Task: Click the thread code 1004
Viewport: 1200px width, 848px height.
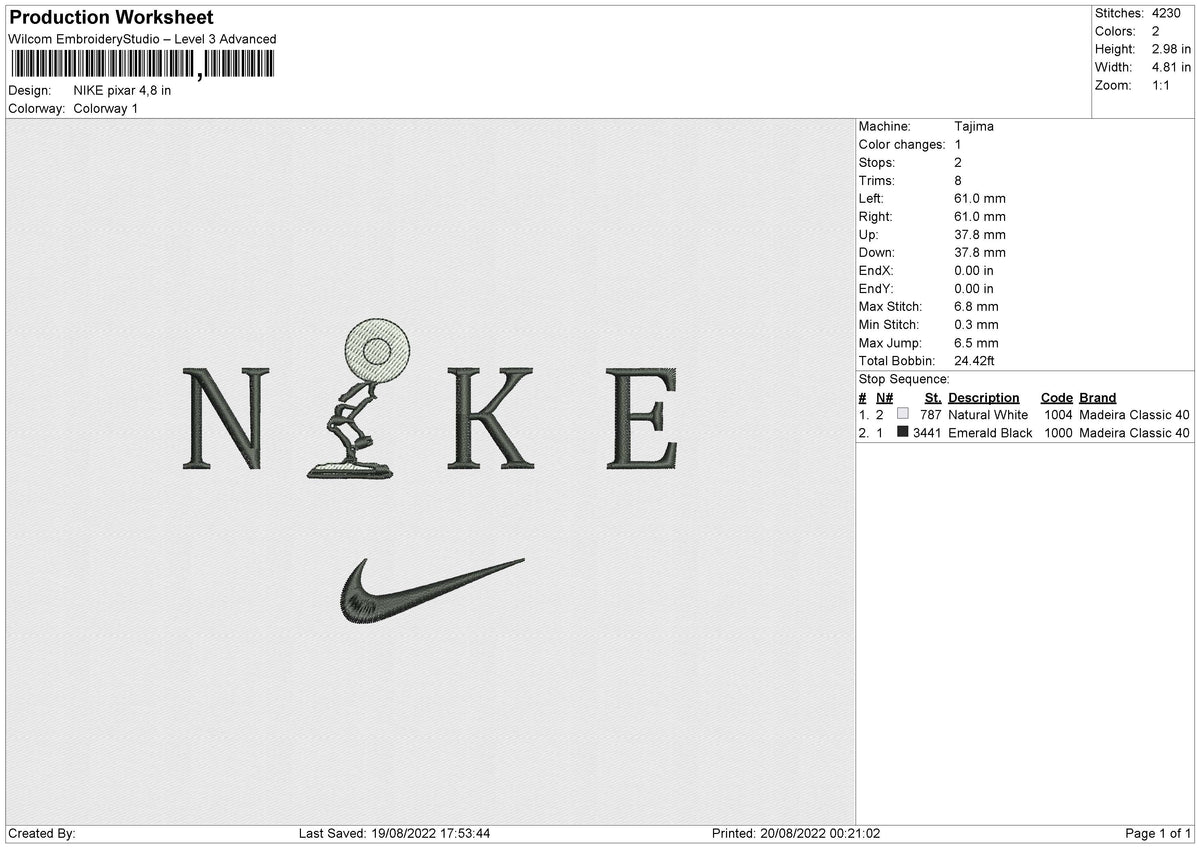Action: (1058, 415)
